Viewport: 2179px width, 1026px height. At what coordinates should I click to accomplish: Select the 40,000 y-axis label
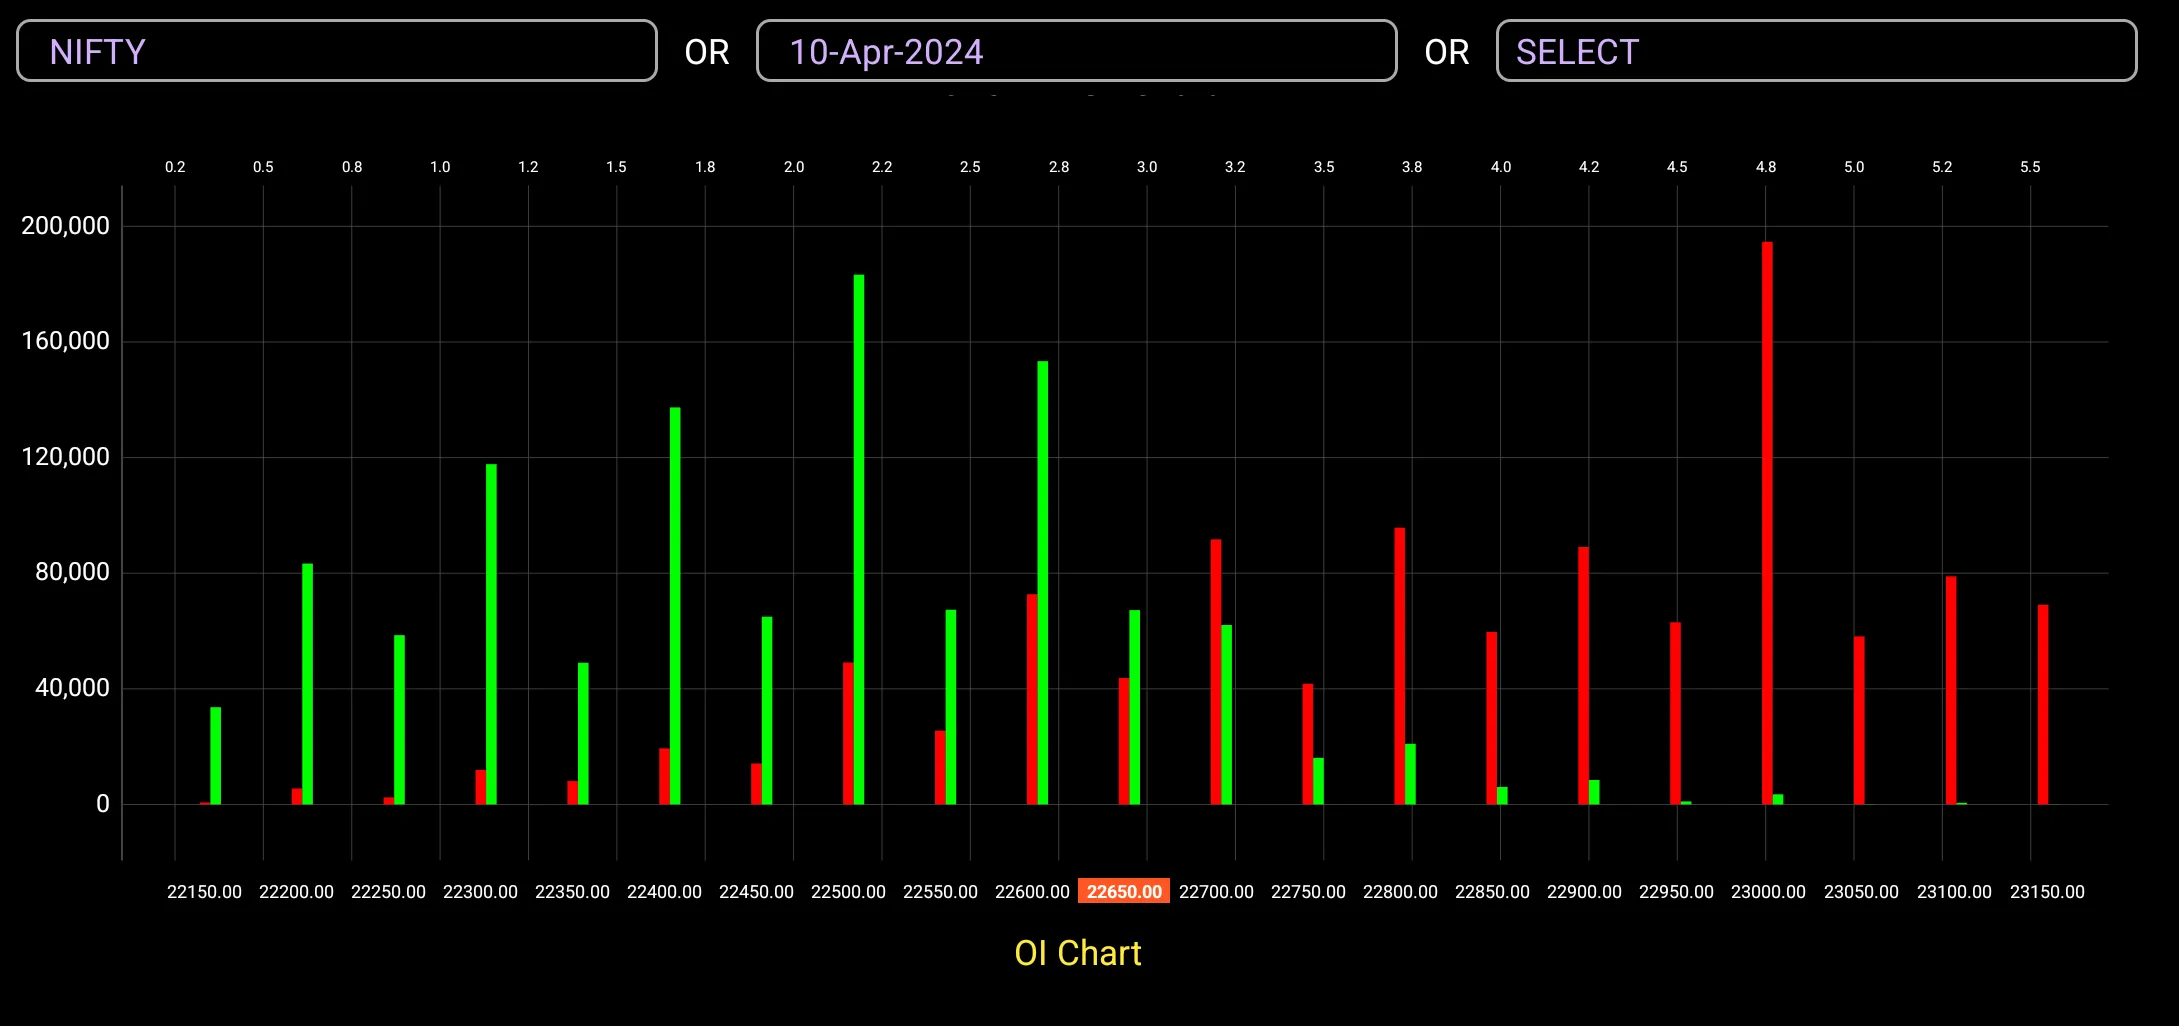[72, 688]
